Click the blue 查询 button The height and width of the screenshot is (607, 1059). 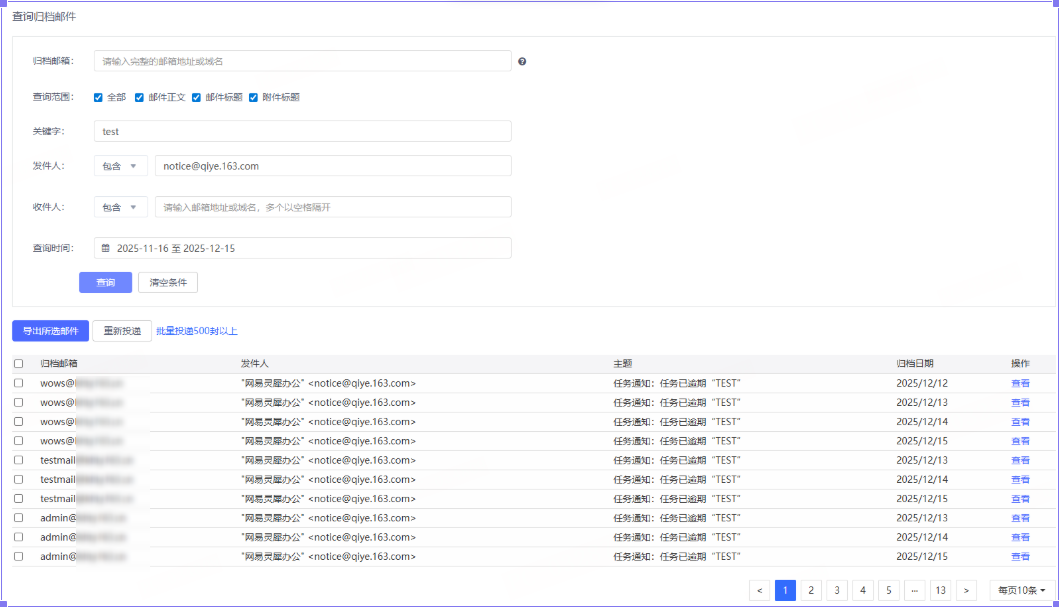pos(105,282)
